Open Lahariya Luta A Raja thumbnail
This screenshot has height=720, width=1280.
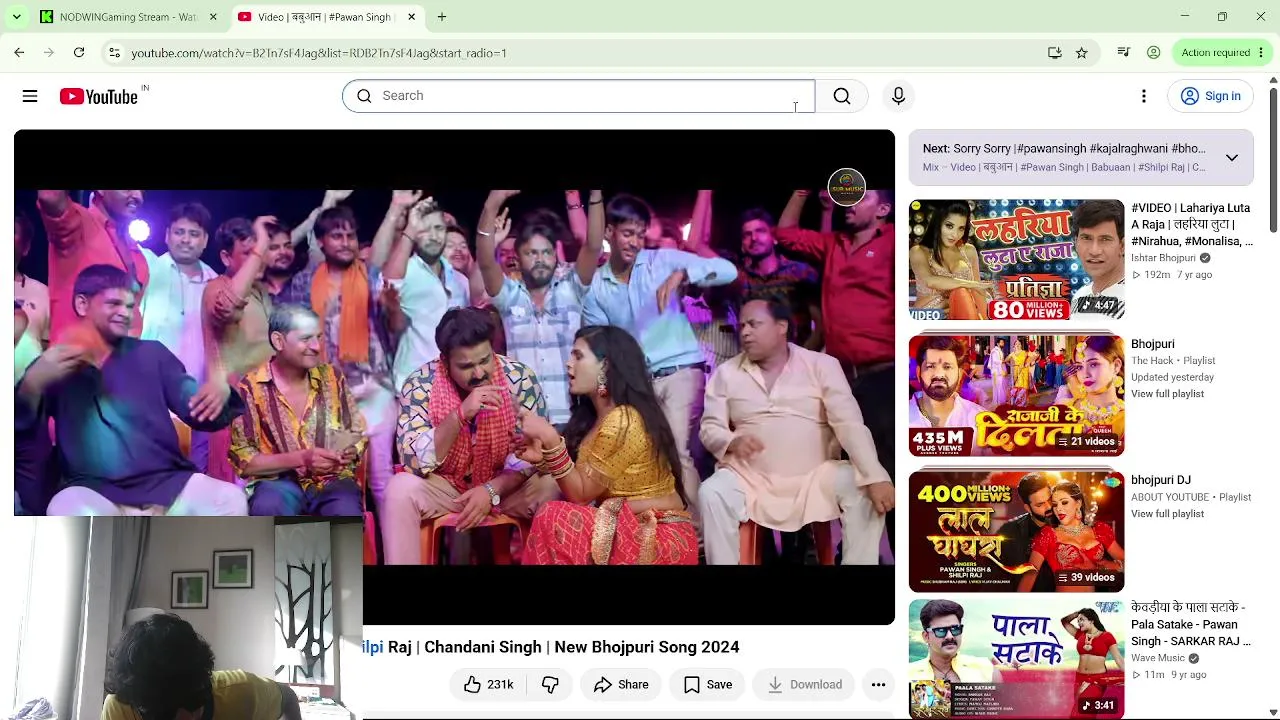pyautogui.click(x=1016, y=260)
